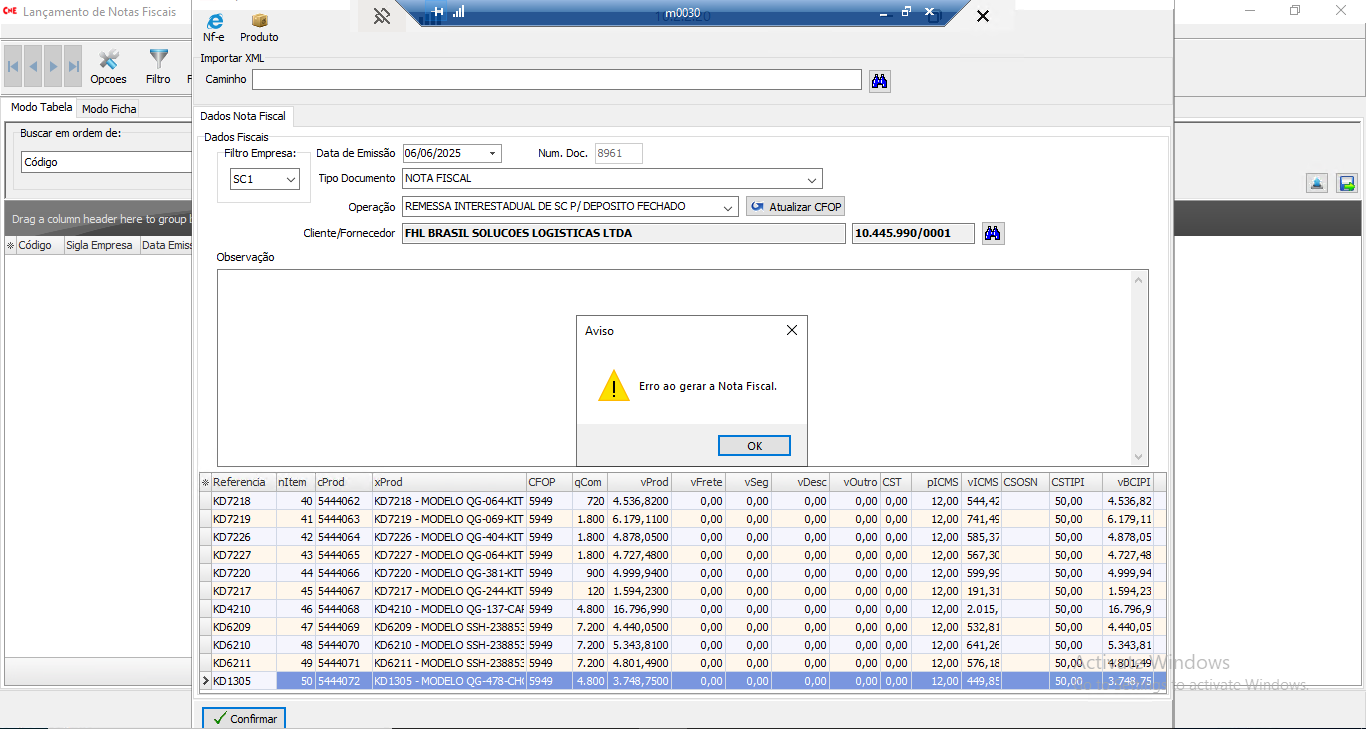Click the unpin icon on remote session bar
Image resolution: width=1366 pixels, height=729 pixels.
pos(381,16)
